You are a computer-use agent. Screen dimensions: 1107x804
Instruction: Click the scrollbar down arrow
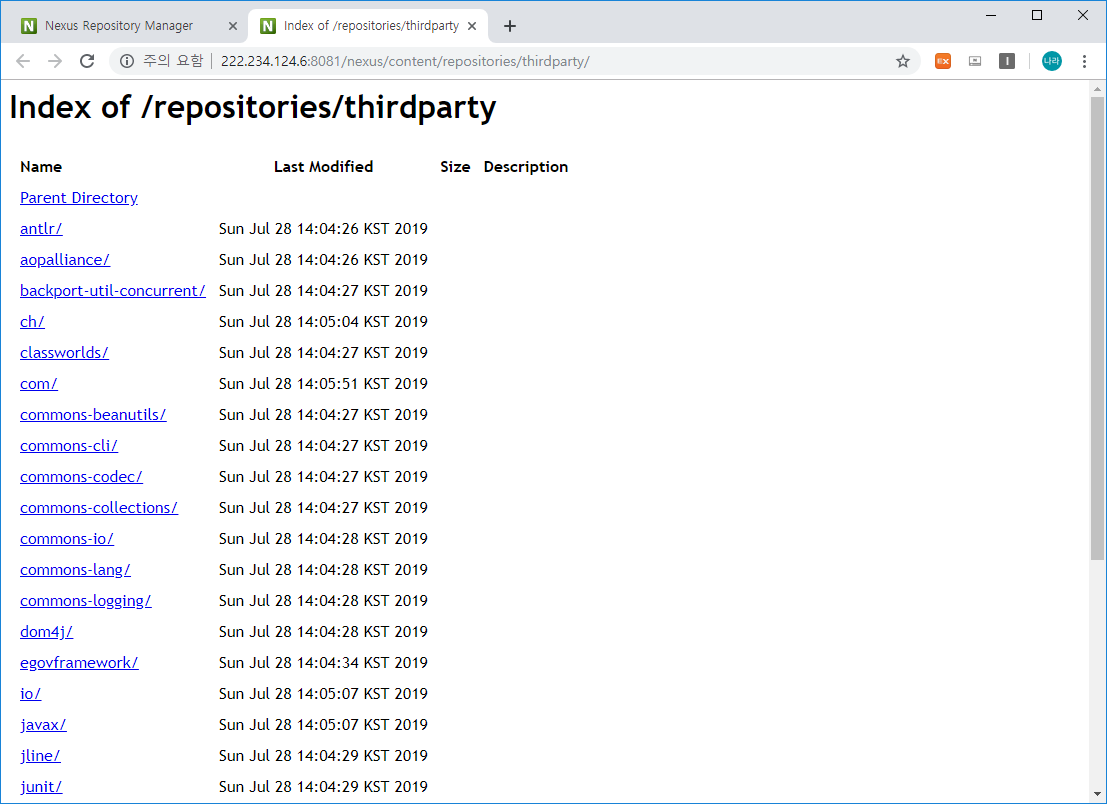click(1097, 794)
